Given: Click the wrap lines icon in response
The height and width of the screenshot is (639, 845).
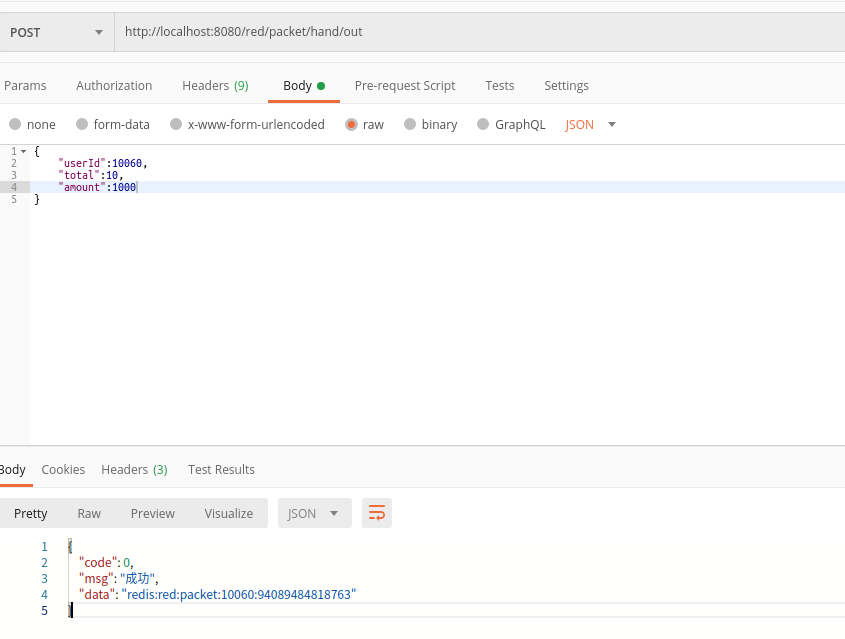Looking at the screenshot, I should pos(377,513).
